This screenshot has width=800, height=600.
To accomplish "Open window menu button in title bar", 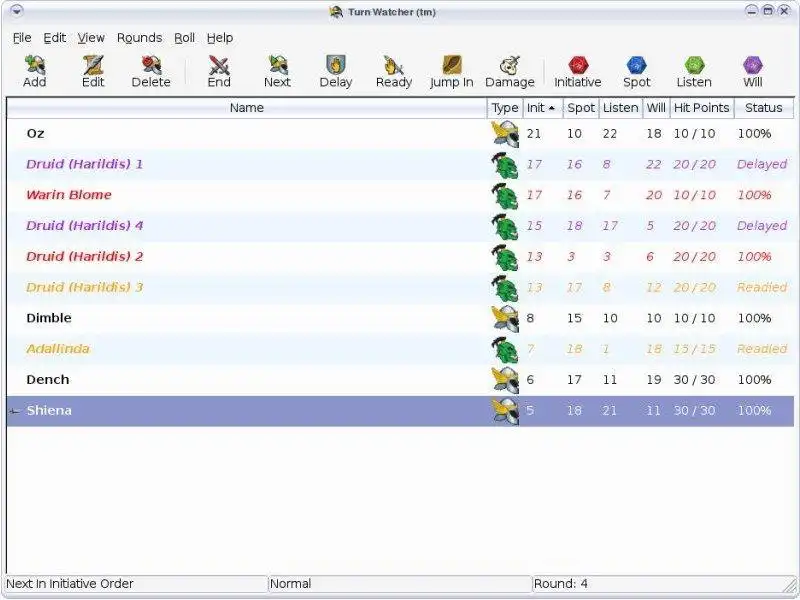I will coord(16,11).
